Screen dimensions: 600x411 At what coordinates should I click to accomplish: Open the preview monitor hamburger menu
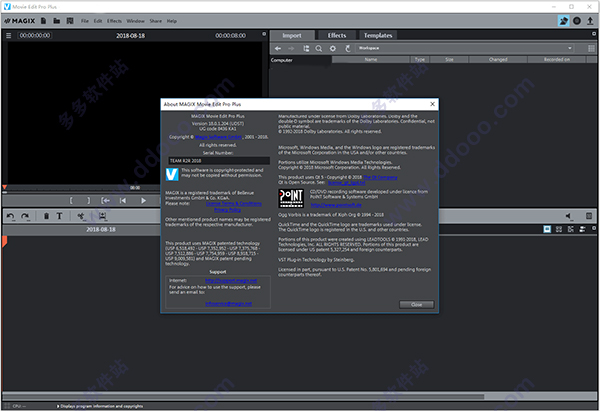point(8,35)
